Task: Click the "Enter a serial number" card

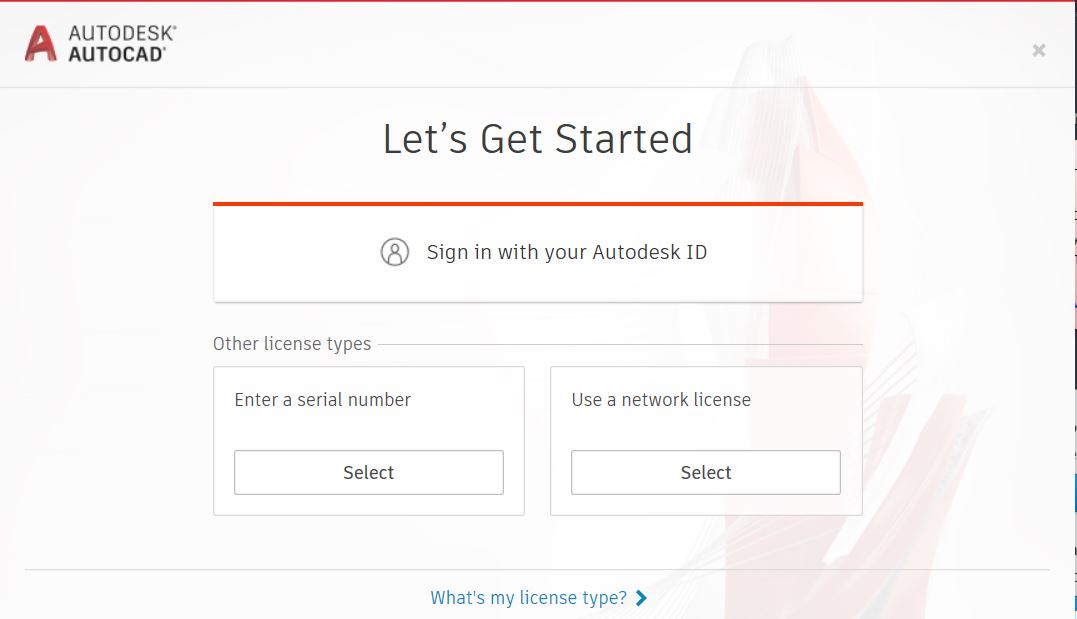Action: [368, 440]
